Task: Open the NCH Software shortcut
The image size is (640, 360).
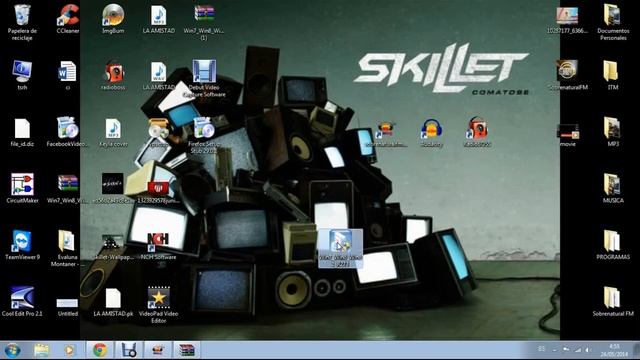Action: tap(158, 246)
